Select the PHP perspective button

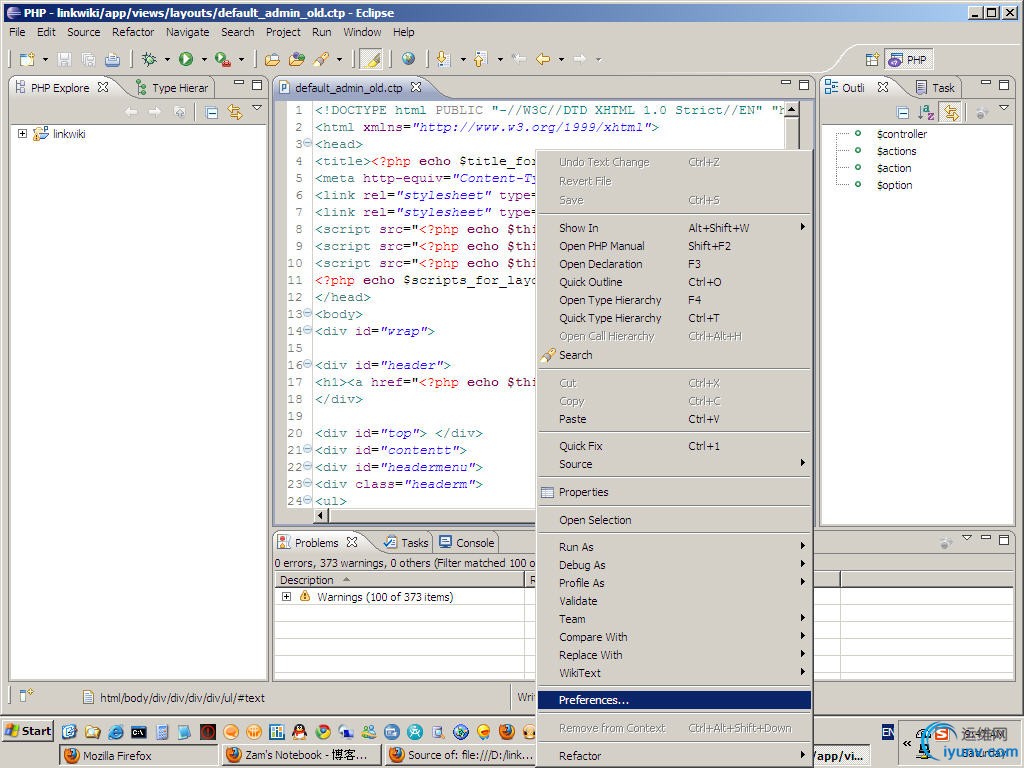point(908,59)
